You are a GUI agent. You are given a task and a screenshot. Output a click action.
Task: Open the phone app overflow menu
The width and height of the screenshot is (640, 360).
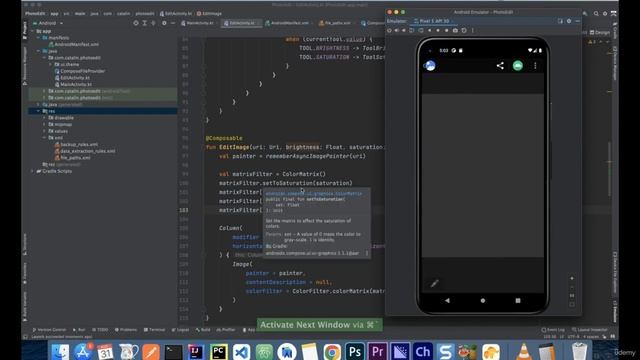(x=535, y=66)
